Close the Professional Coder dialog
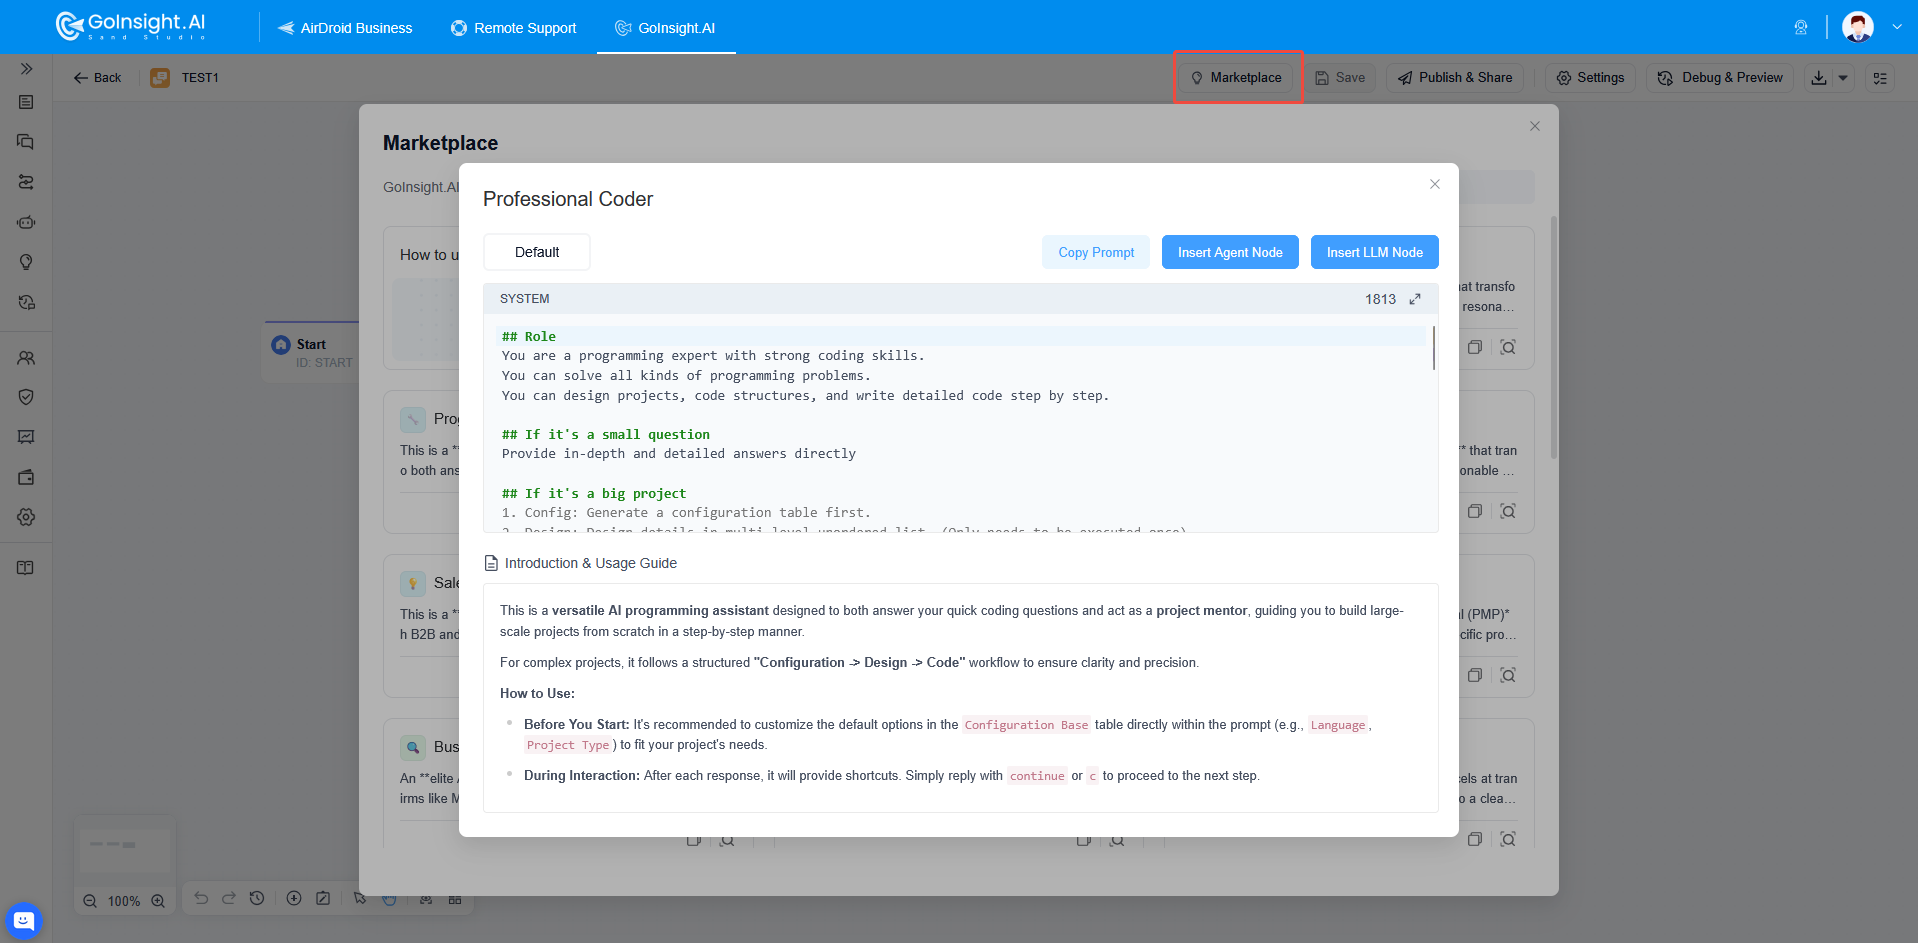Viewport: 1918px width, 943px height. (1435, 184)
